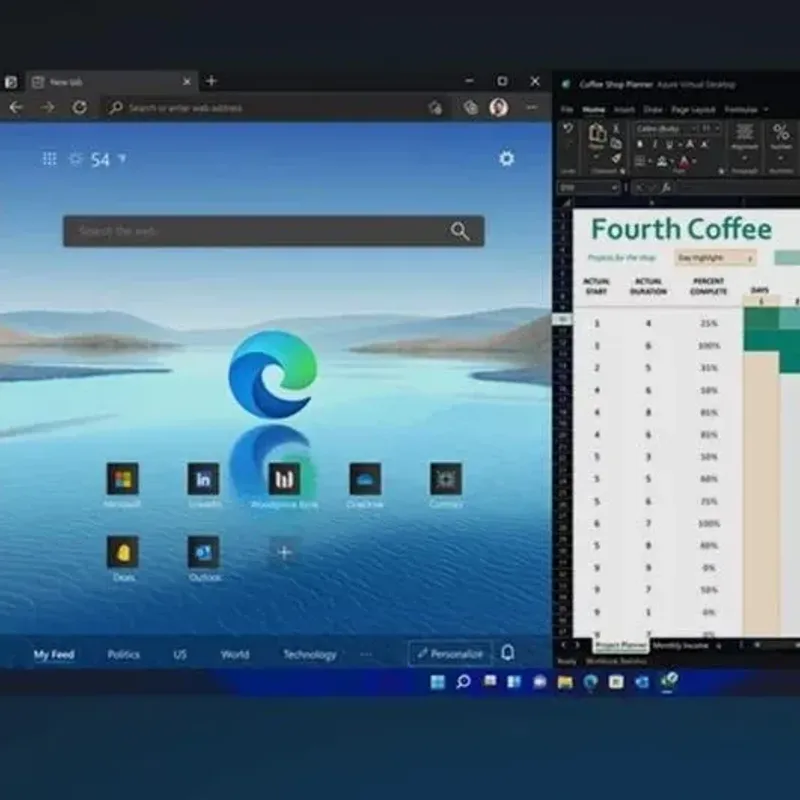
Task: Open the My Feed section
Action: pyautogui.click(x=54, y=655)
